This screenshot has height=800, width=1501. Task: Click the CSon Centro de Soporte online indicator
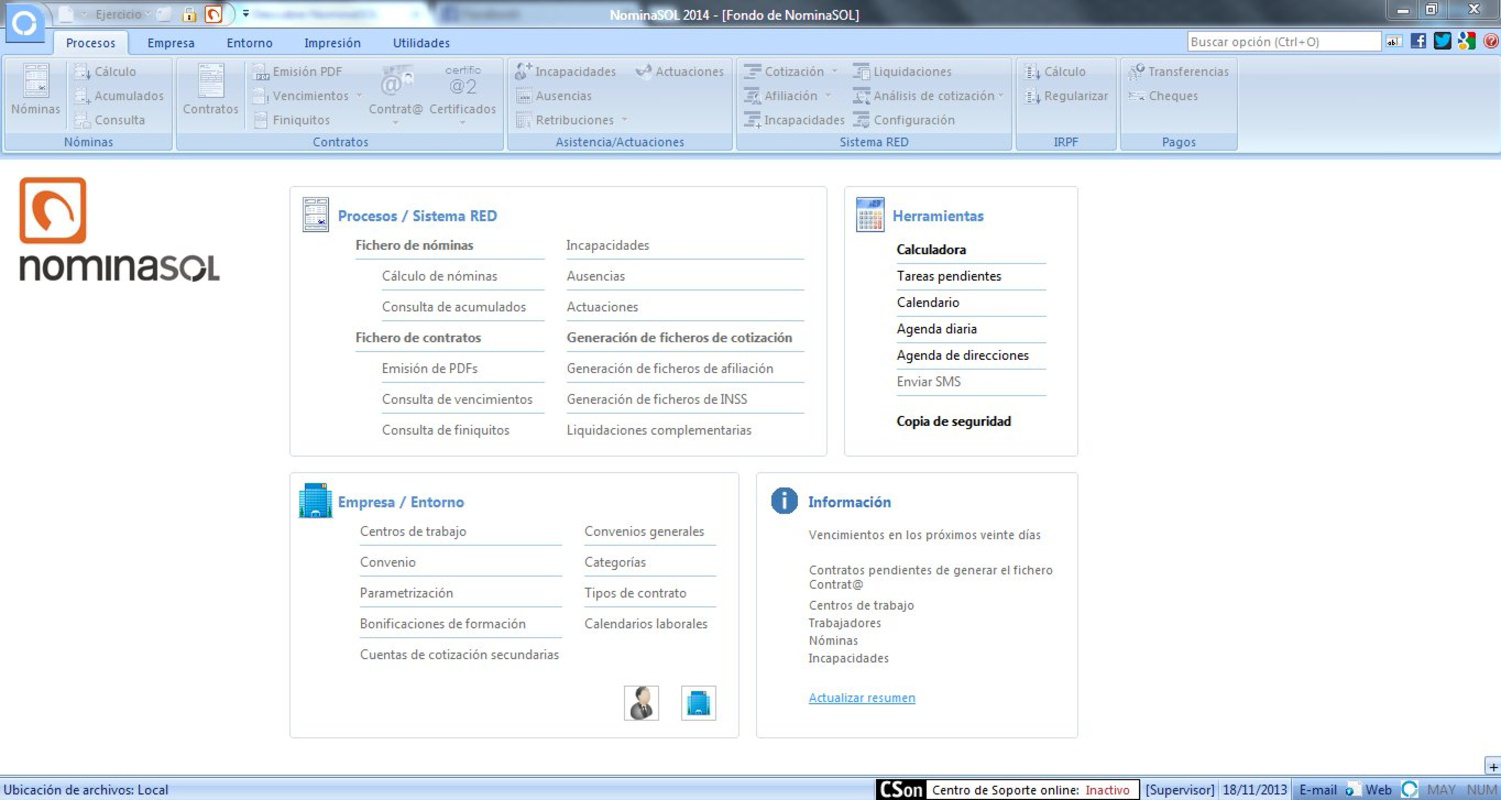[1009, 790]
